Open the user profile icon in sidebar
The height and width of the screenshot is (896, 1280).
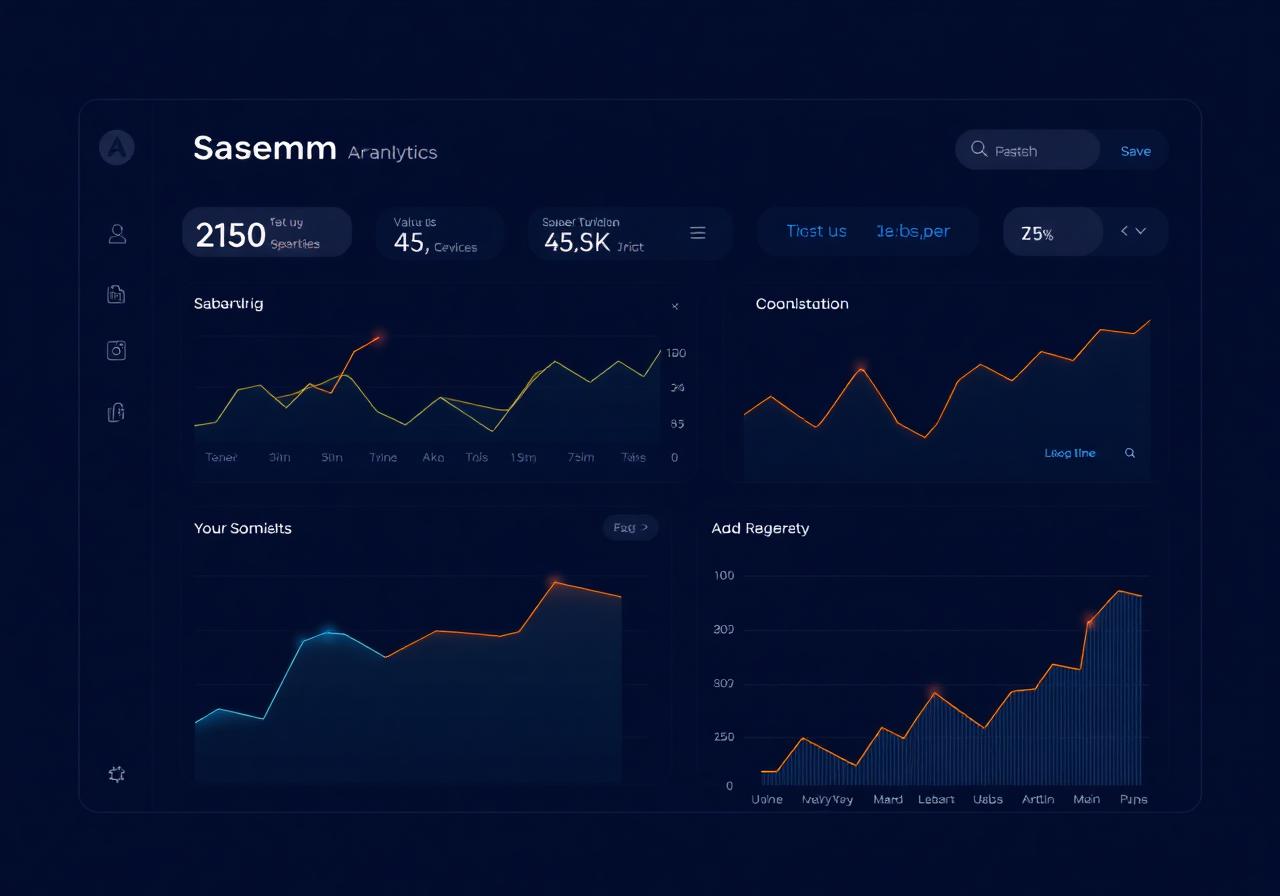(x=117, y=234)
